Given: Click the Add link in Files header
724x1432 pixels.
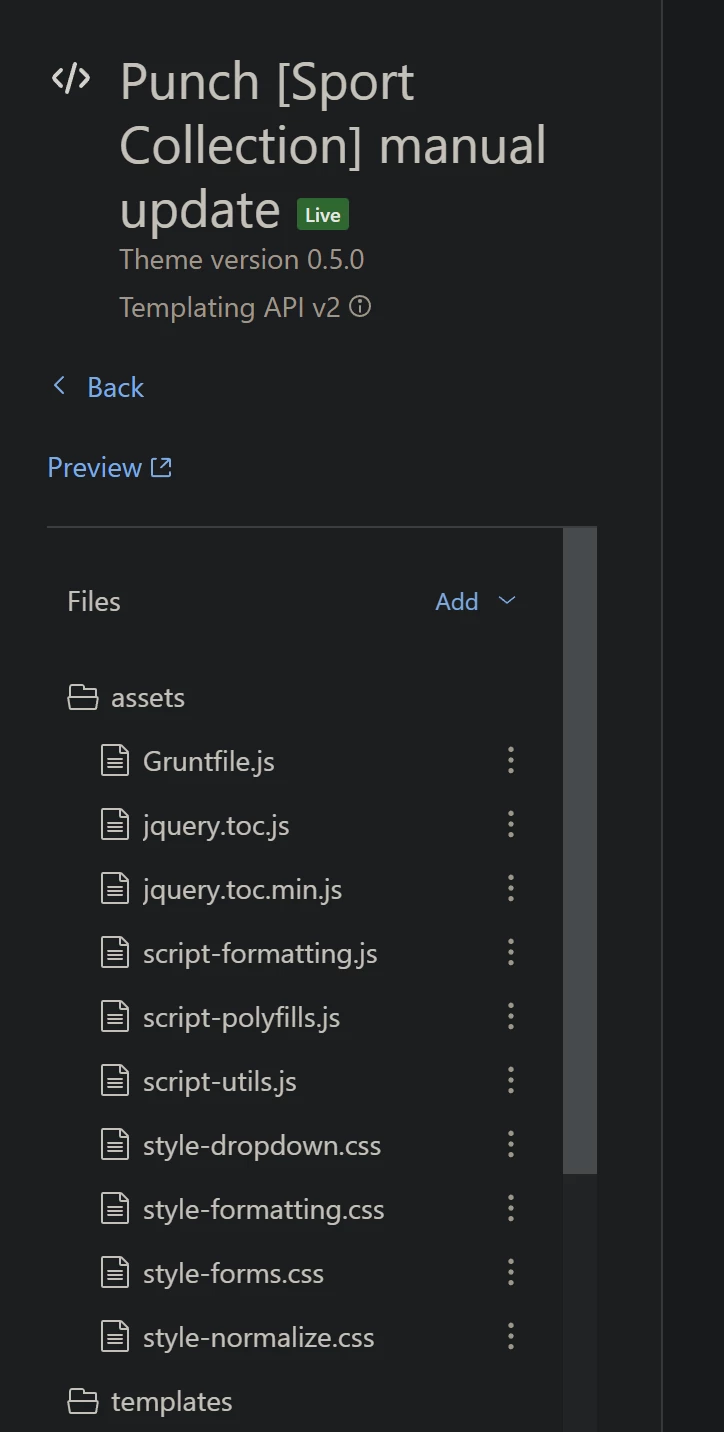Looking at the screenshot, I should point(457,601).
